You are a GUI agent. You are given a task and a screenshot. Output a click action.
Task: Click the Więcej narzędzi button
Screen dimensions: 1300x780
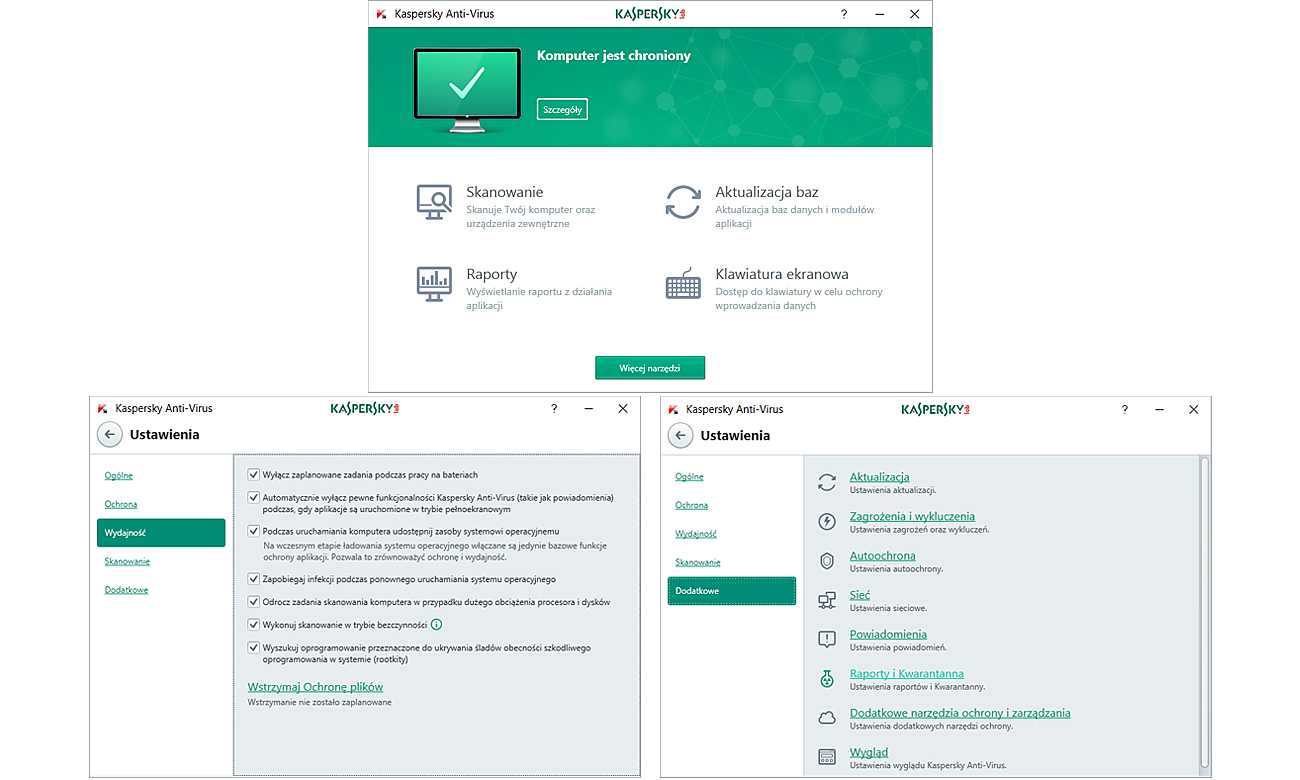[650, 368]
